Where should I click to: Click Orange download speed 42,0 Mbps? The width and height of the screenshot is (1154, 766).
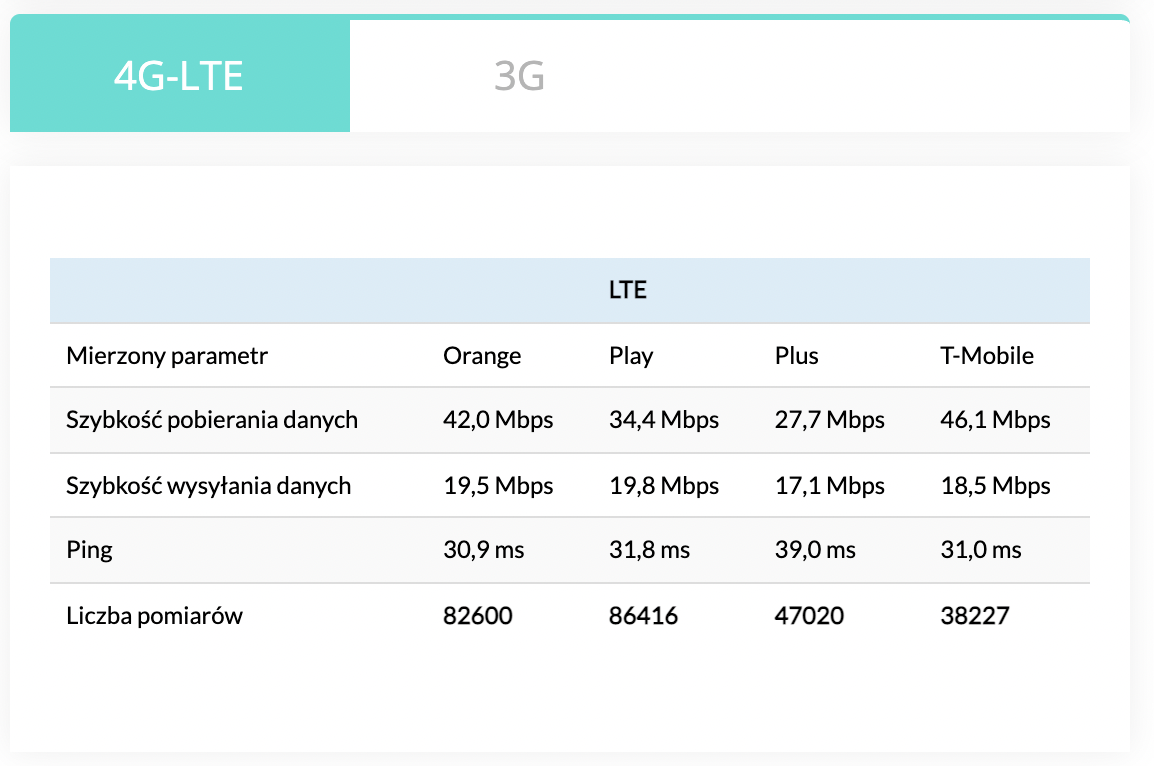click(x=498, y=420)
